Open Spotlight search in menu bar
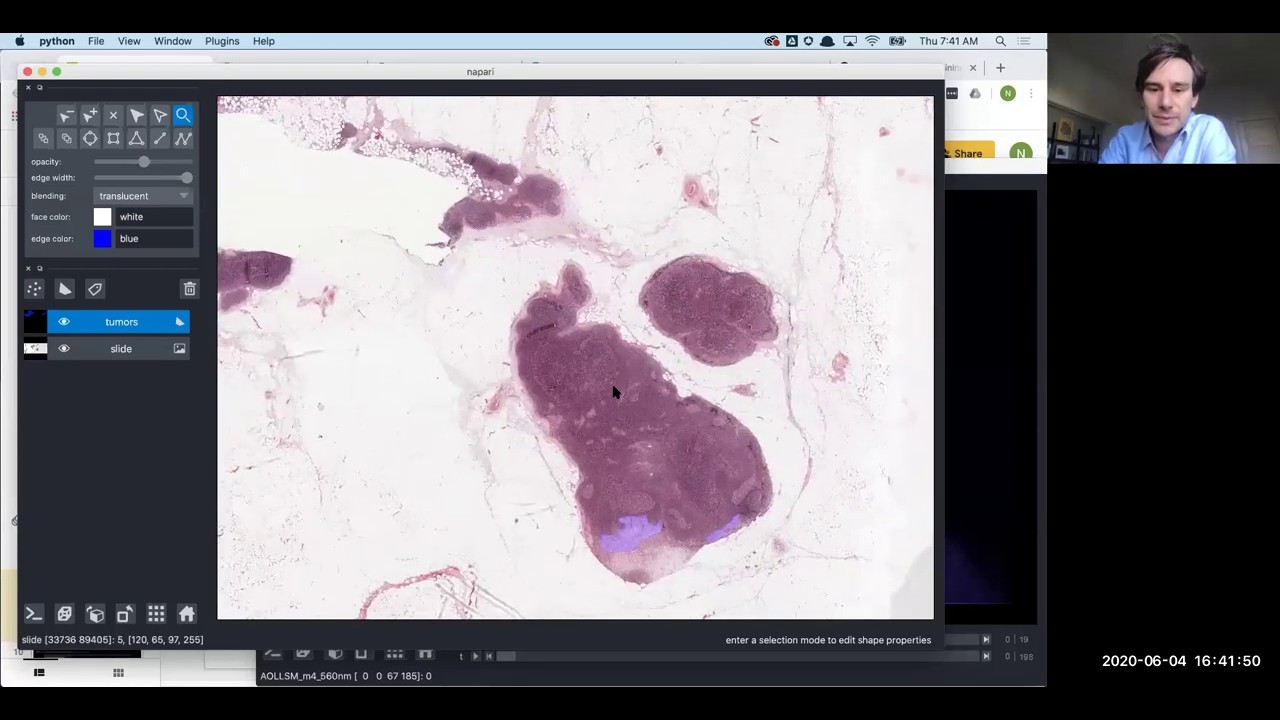 [x=1000, y=41]
